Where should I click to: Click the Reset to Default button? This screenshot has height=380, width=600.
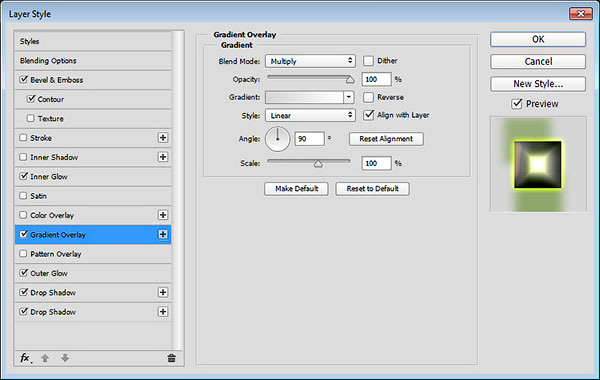[x=372, y=189]
